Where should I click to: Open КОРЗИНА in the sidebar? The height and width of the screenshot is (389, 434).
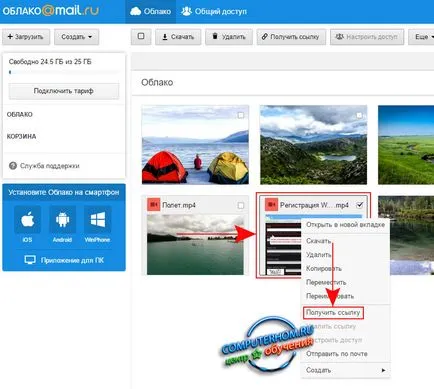click(21, 136)
